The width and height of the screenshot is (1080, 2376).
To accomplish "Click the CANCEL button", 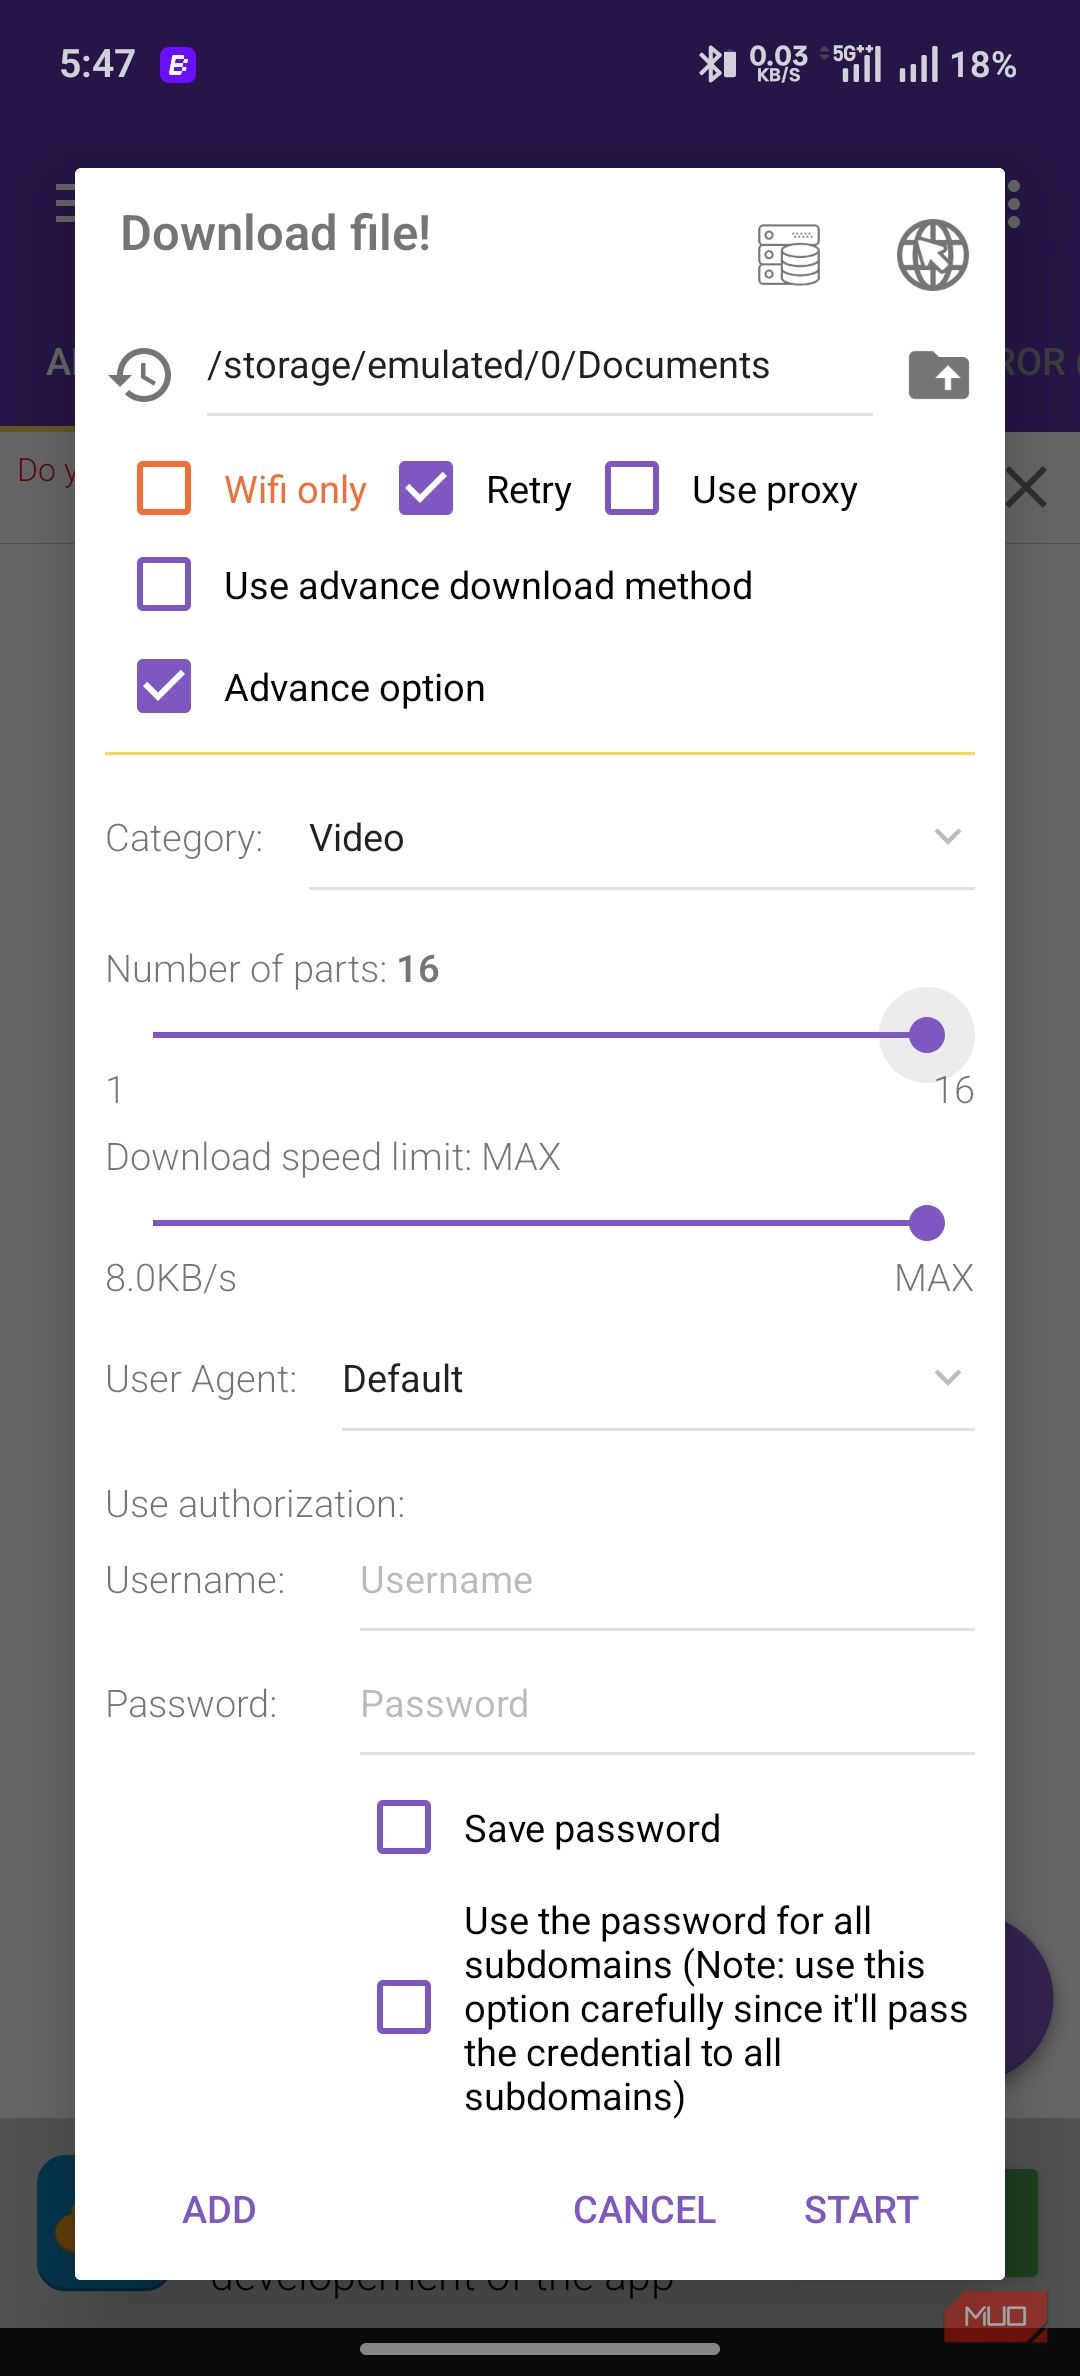I will click(644, 2210).
